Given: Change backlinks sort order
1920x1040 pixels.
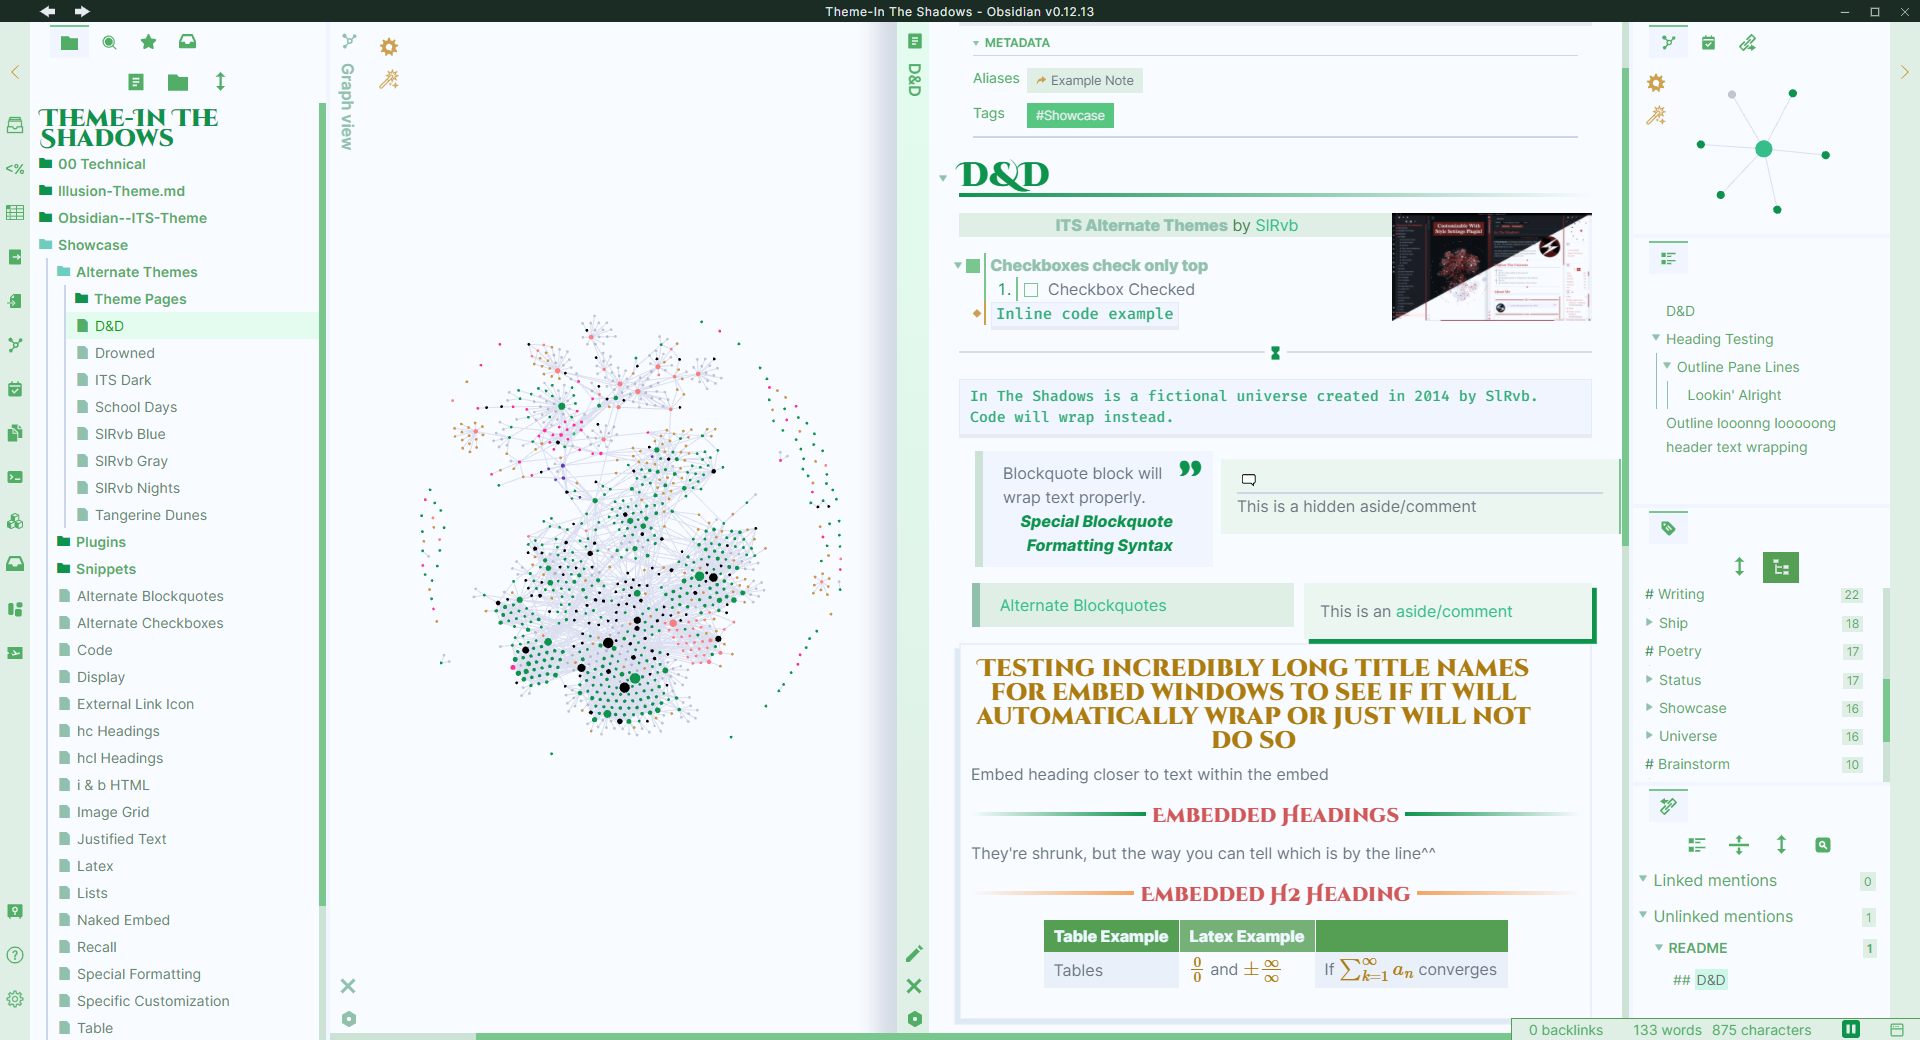Looking at the screenshot, I should (1781, 845).
